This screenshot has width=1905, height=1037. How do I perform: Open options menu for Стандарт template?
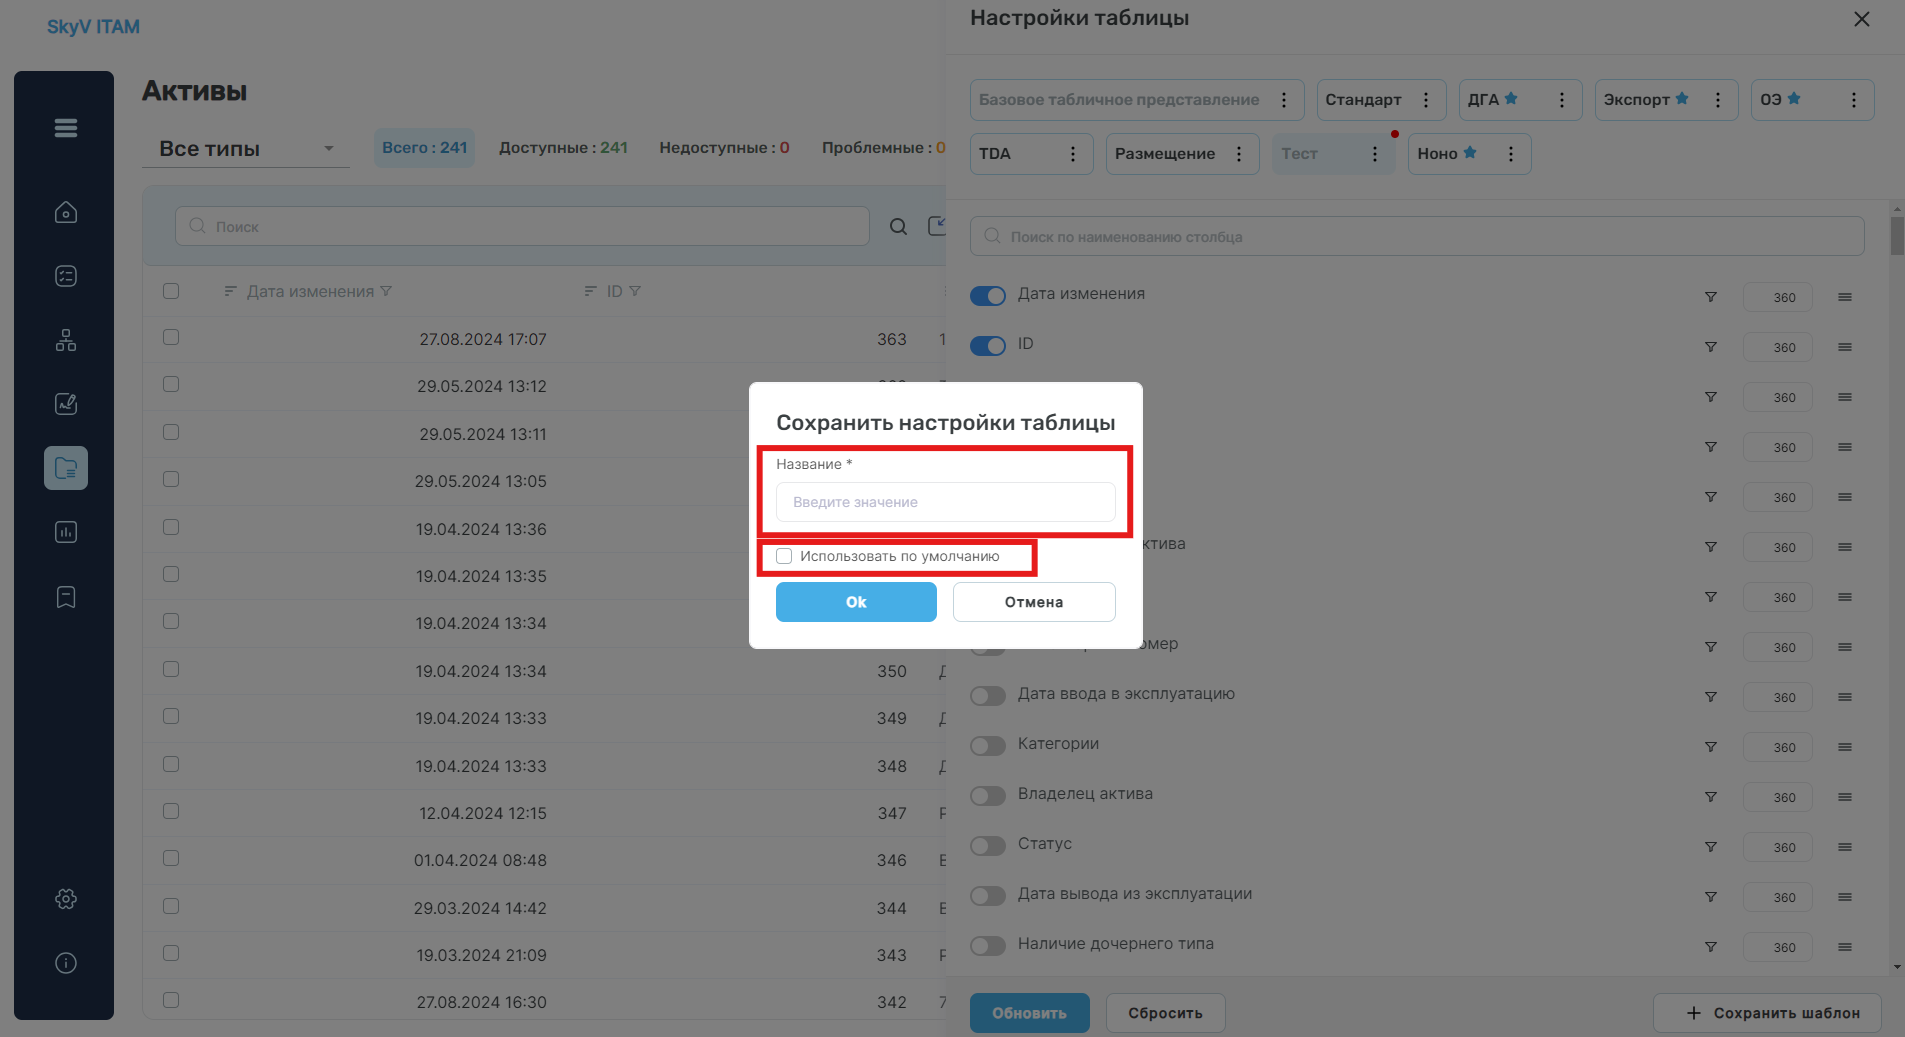click(1426, 100)
